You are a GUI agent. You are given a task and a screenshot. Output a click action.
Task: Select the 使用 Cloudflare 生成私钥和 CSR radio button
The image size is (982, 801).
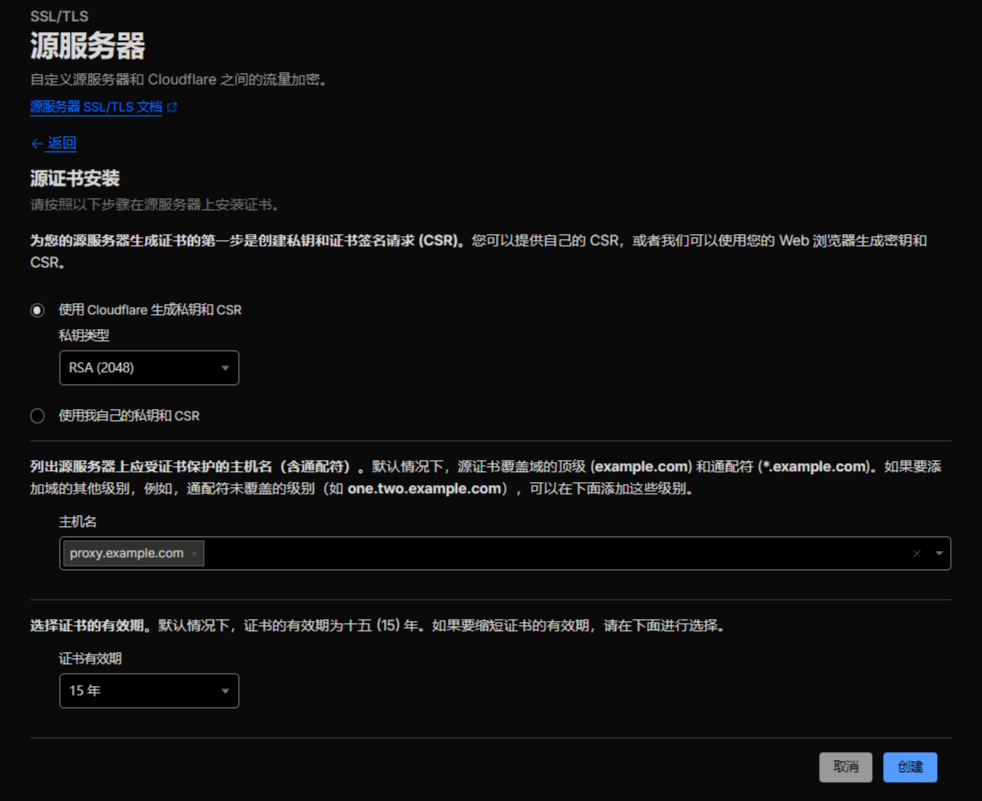[x=37, y=311]
